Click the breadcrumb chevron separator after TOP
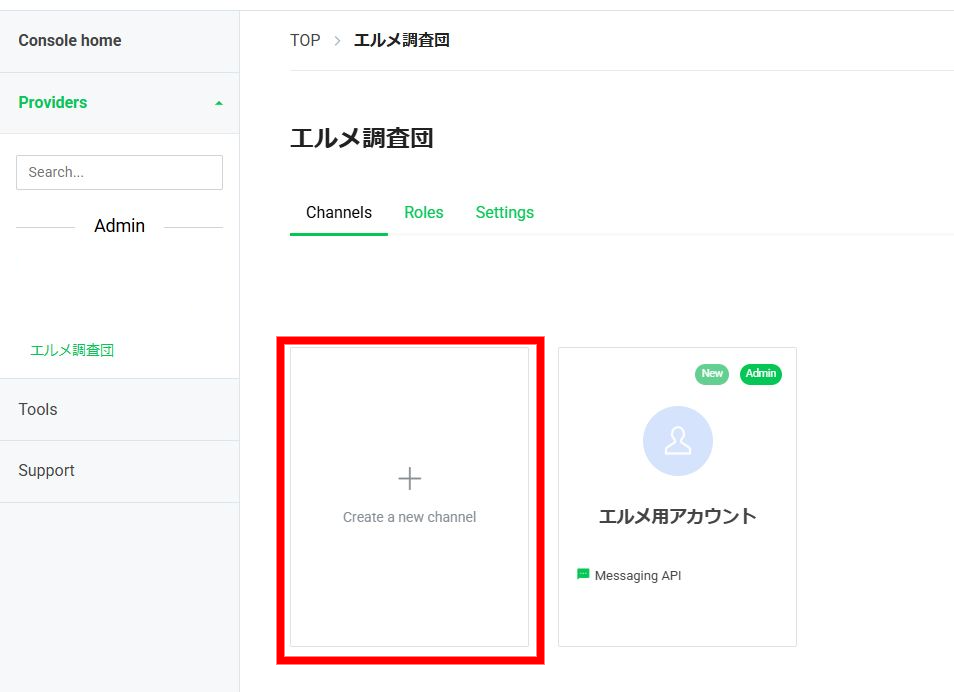 (x=337, y=41)
